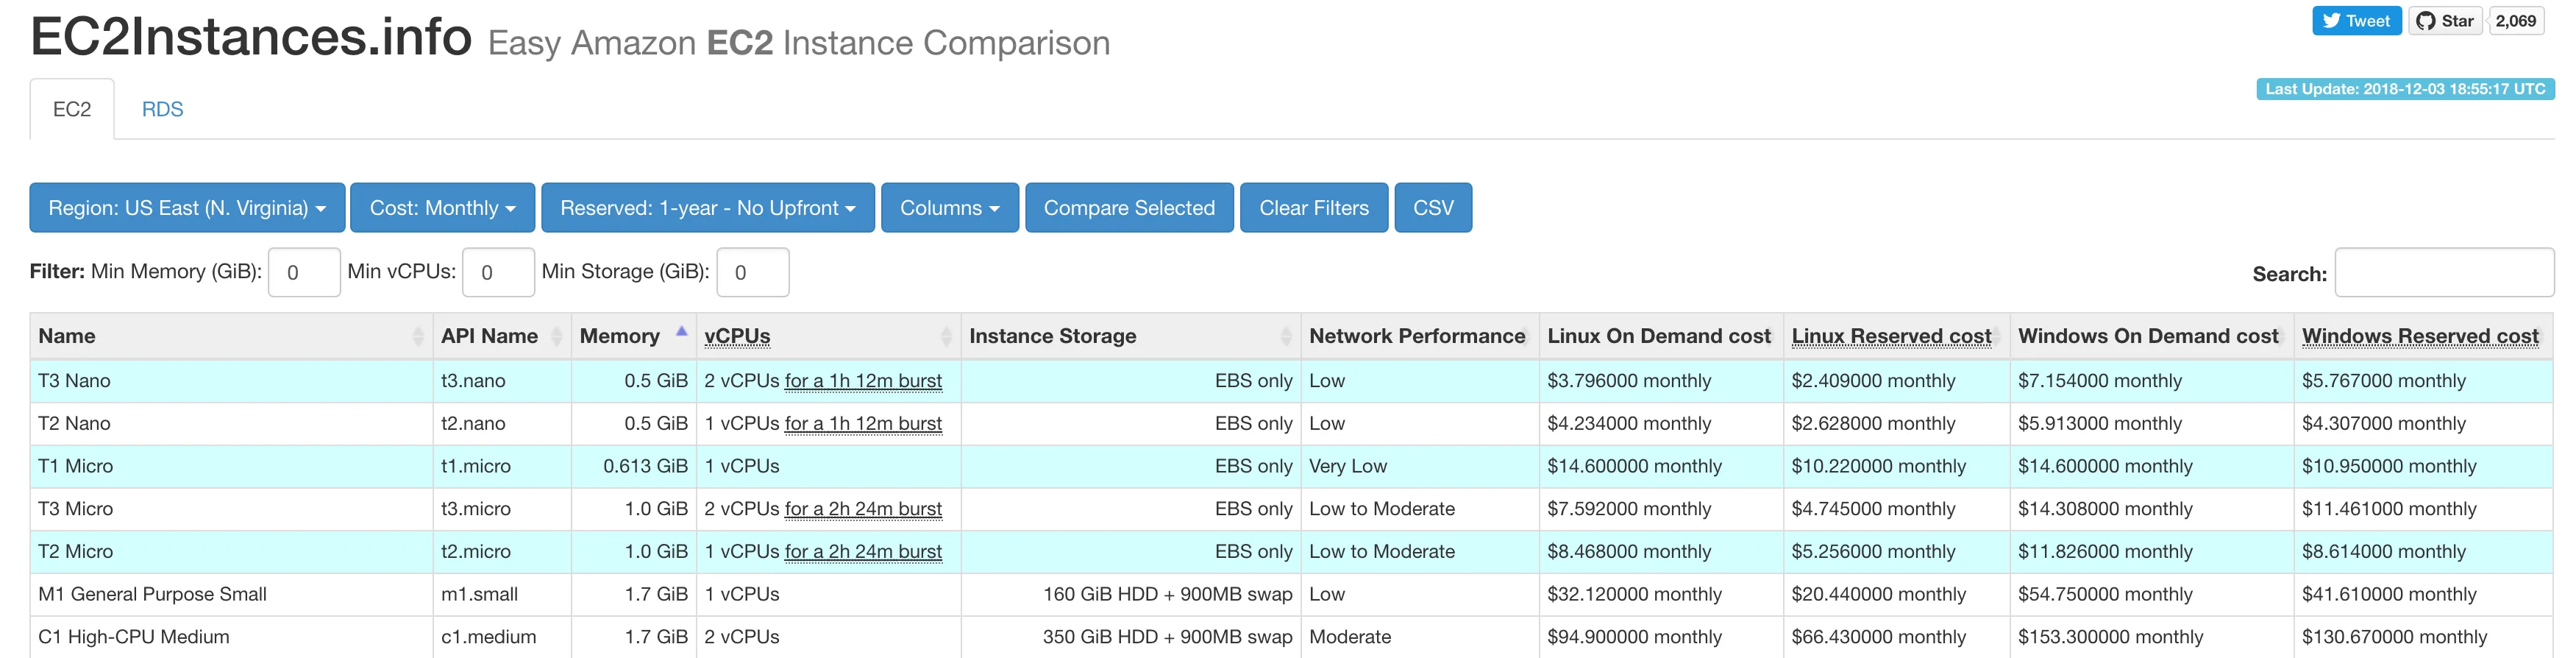Expand the Cost: Monthly dropdown
This screenshot has height=658, width=2576.
(442, 208)
